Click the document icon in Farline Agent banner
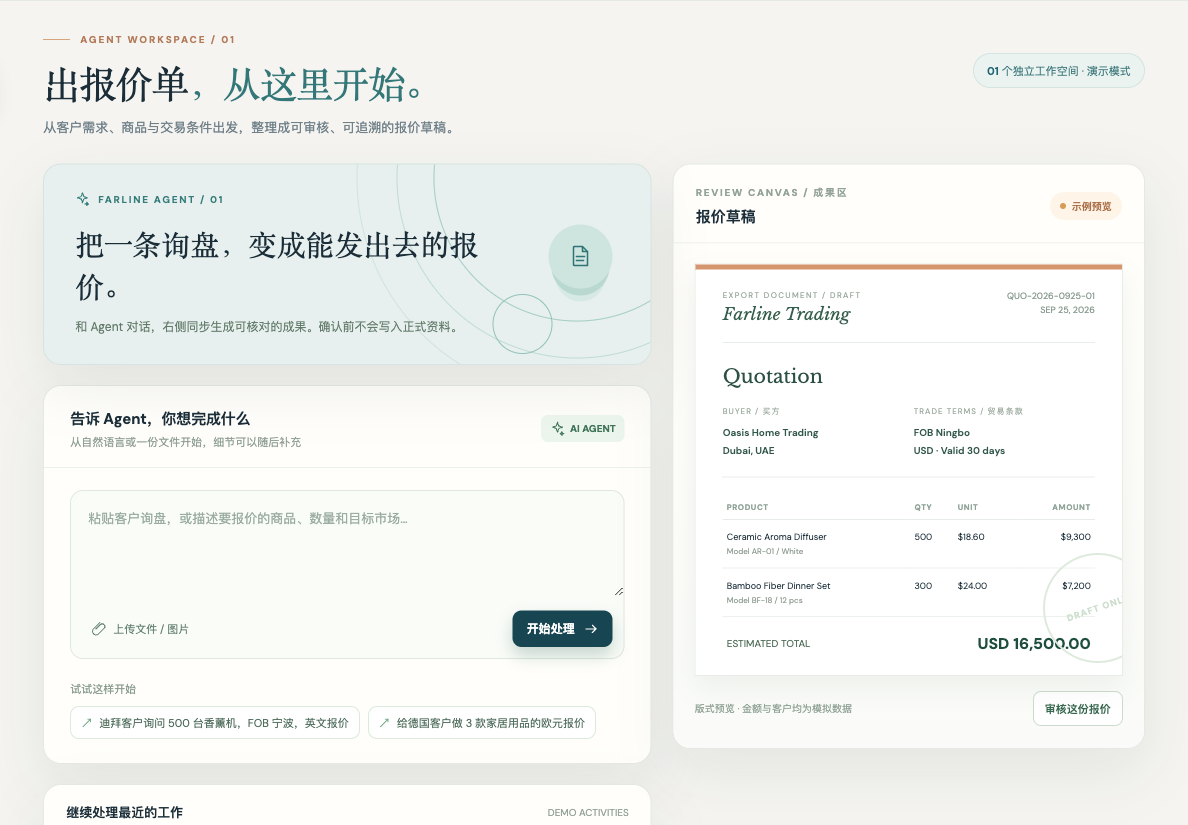 coord(580,256)
